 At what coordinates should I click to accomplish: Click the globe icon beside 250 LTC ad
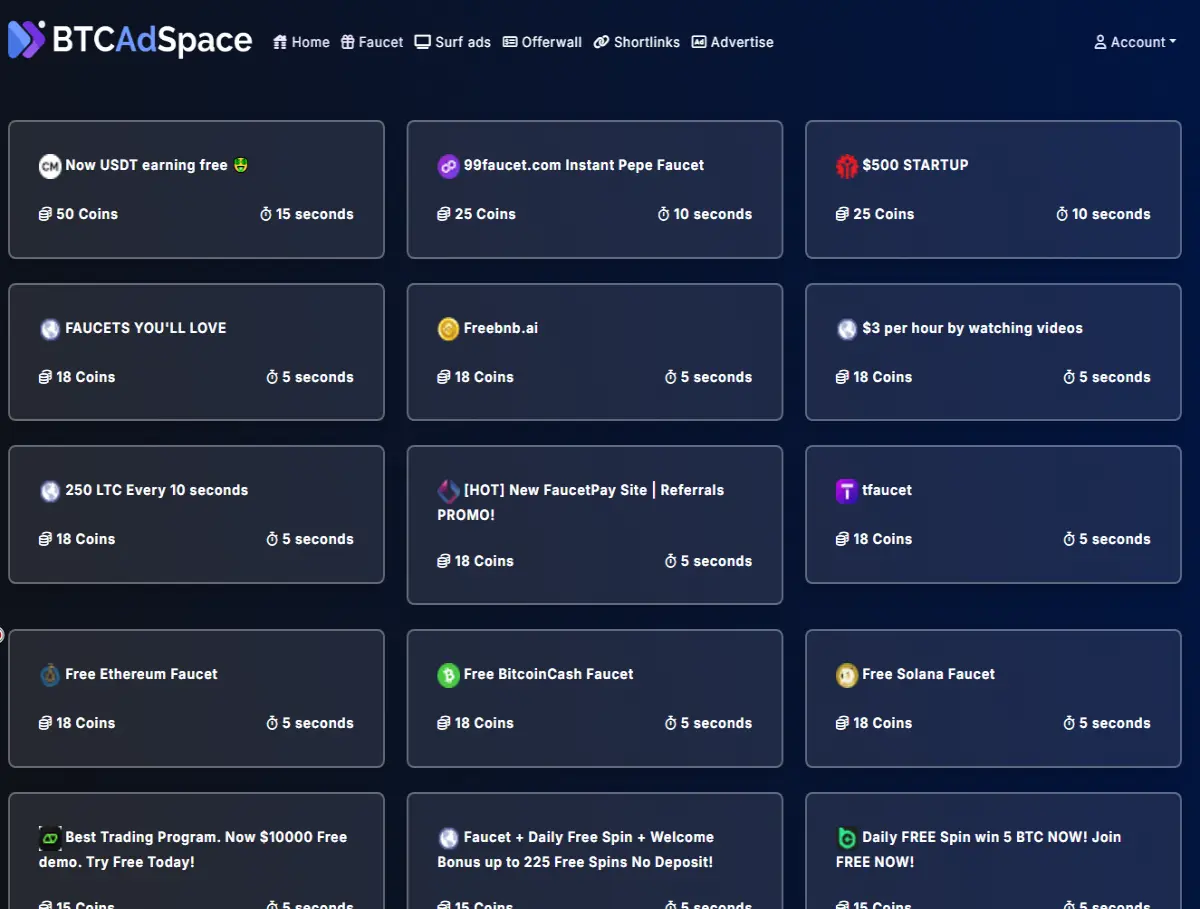[x=50, y=491]
